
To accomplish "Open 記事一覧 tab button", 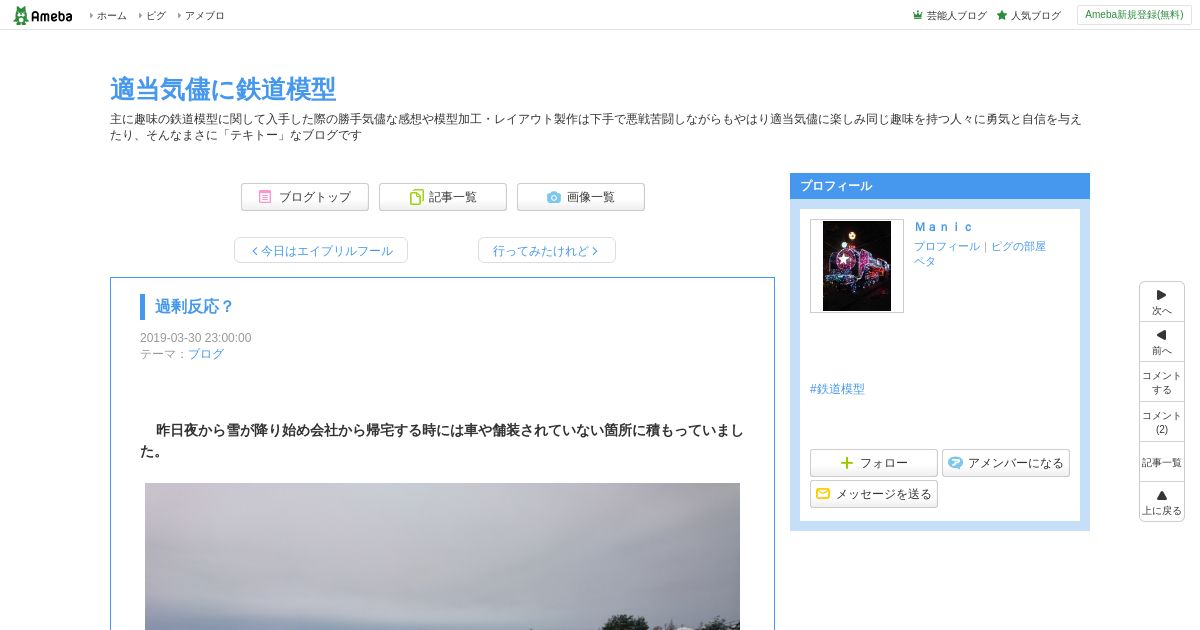I will click(x=443, y=197).
